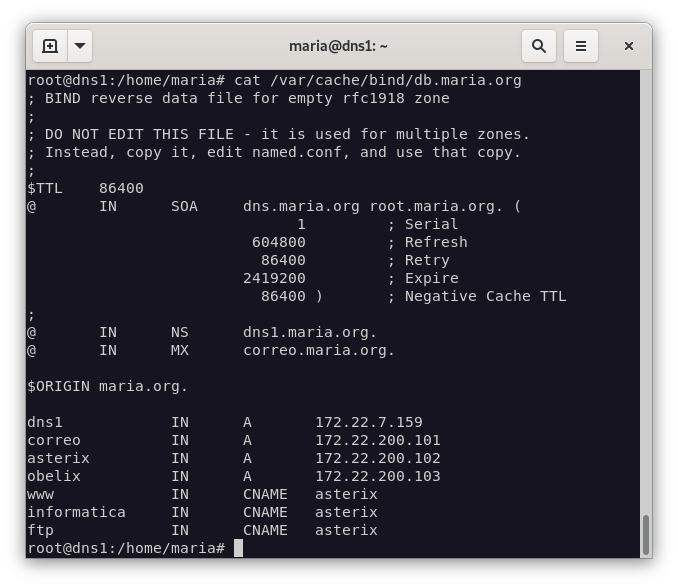This screenshot has width=678, height=587.
Task: Click the $TTL 86400 directive
Action: click(x=85, y=188)
